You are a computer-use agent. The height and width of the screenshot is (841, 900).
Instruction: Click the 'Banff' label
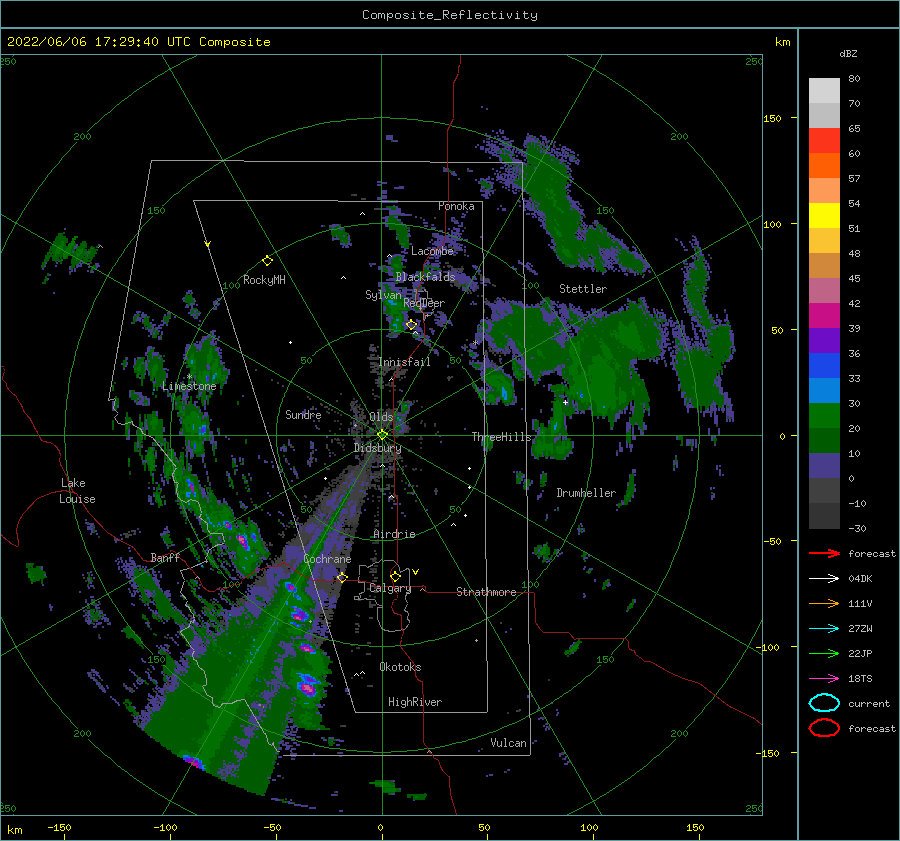[x=165, y=557]
